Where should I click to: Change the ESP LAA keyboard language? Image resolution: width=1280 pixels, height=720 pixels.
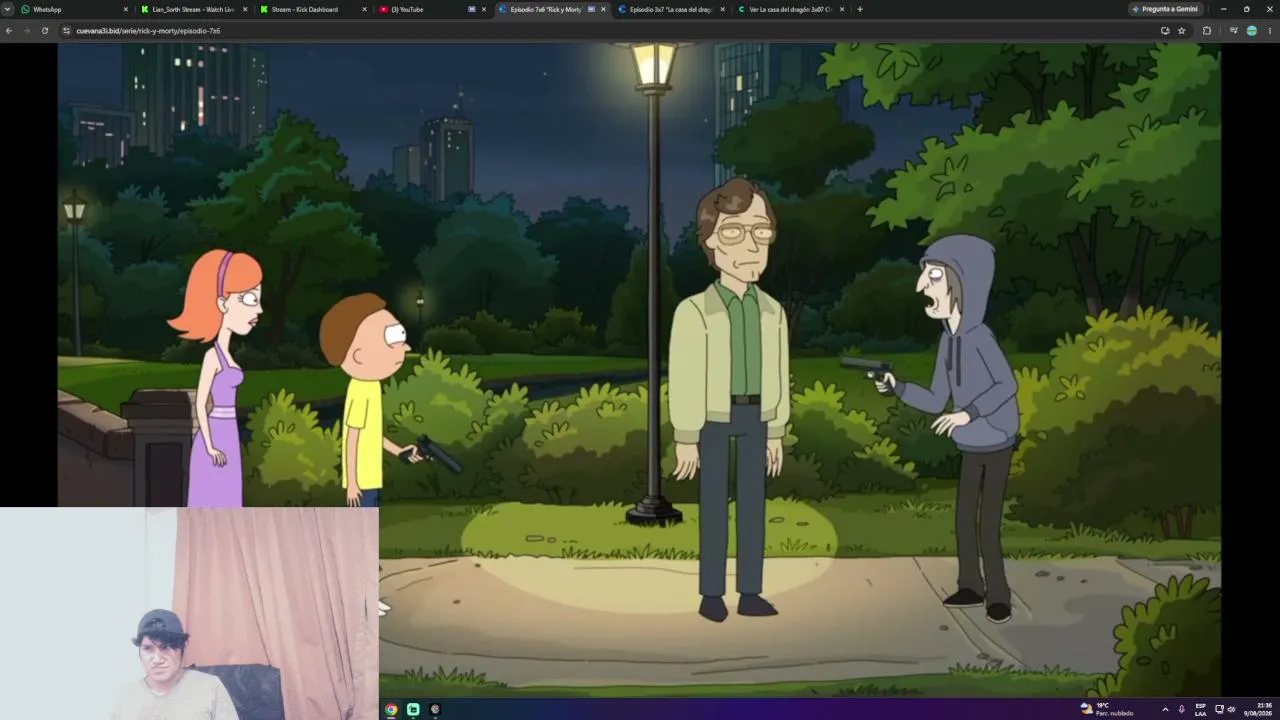[1200, 709]
